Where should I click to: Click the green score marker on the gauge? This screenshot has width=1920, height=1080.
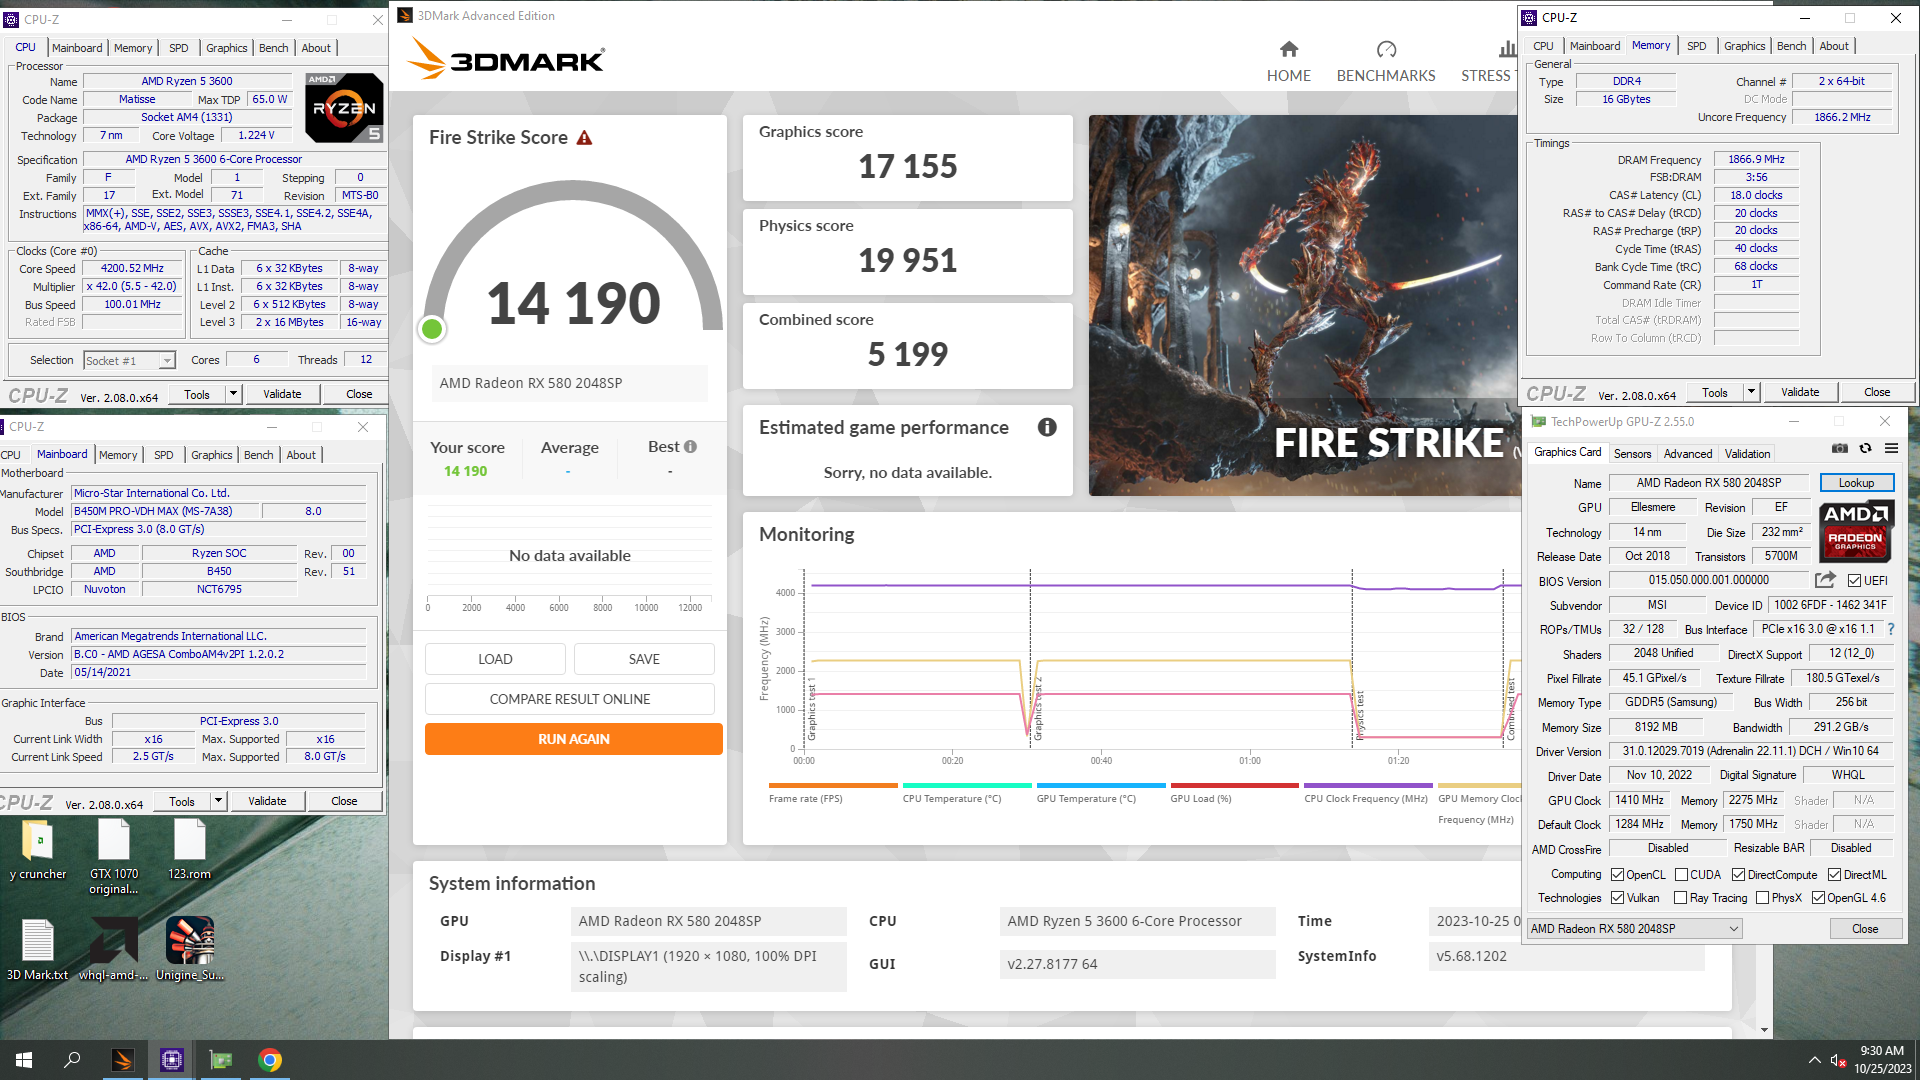point(432,329)
